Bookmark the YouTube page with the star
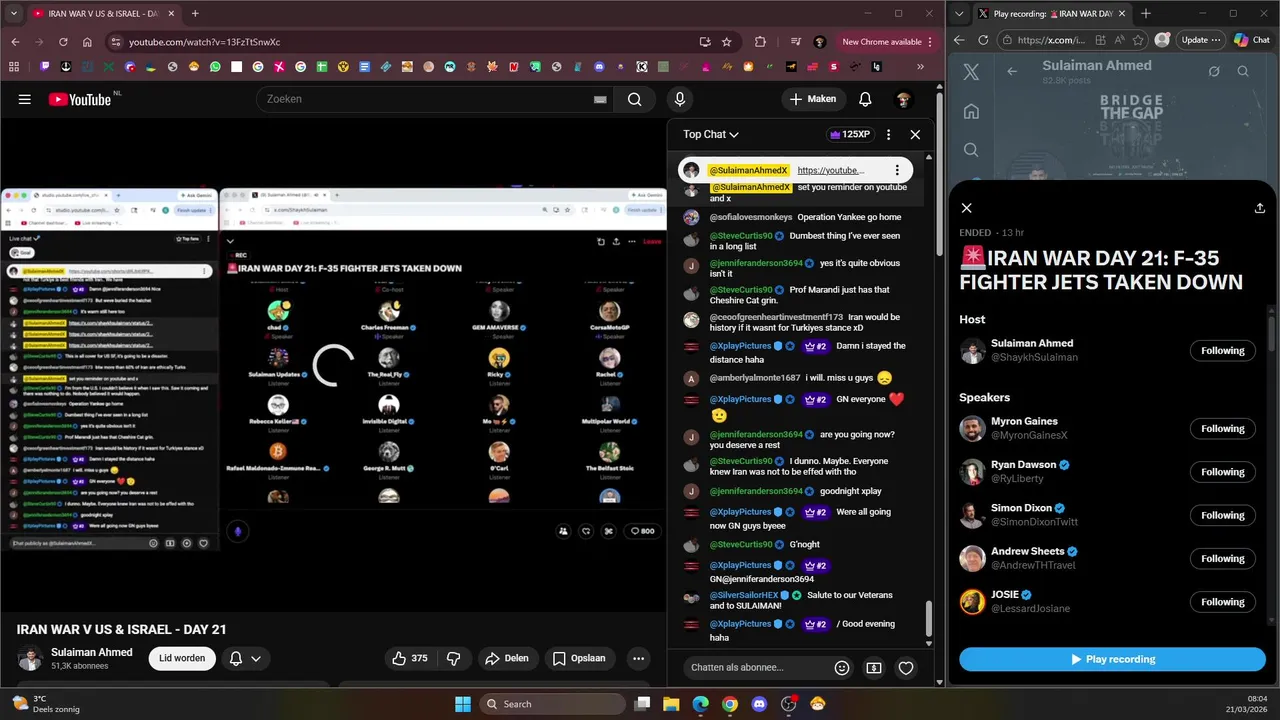This screenshot has width=1280, height=720. click(726, 42)
